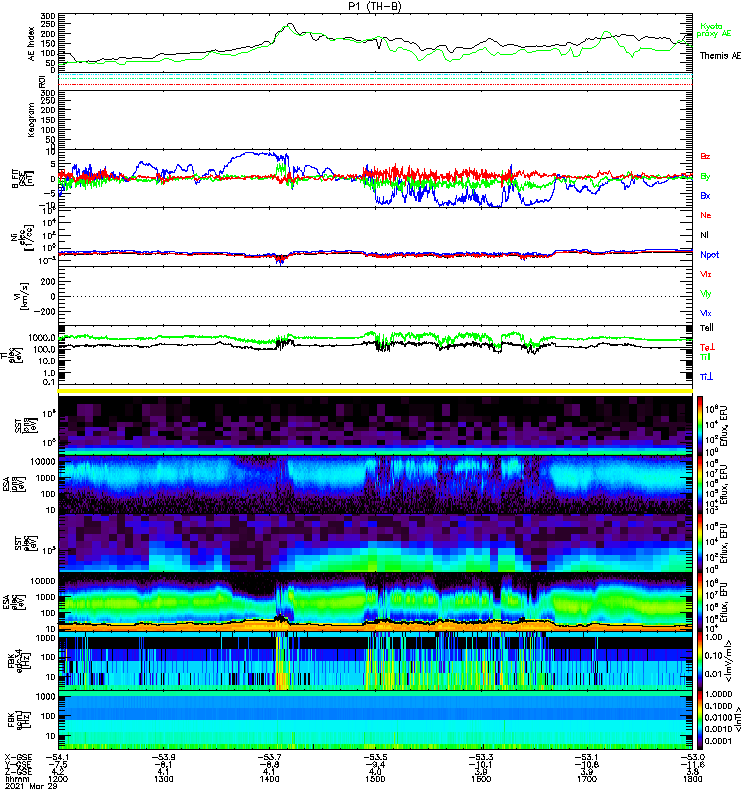Click the nT FBK magnetic color bar
This screenshot has width=750, height=800.
click(700, 720)
